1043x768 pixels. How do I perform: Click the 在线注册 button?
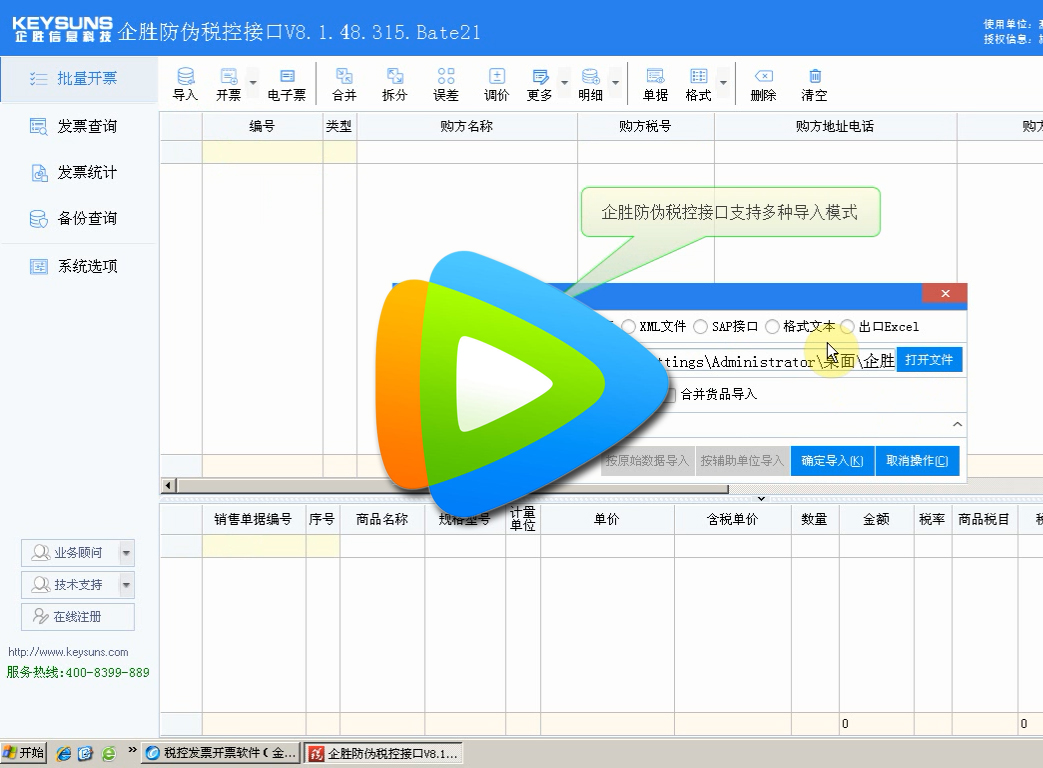(x=78, y=617)
